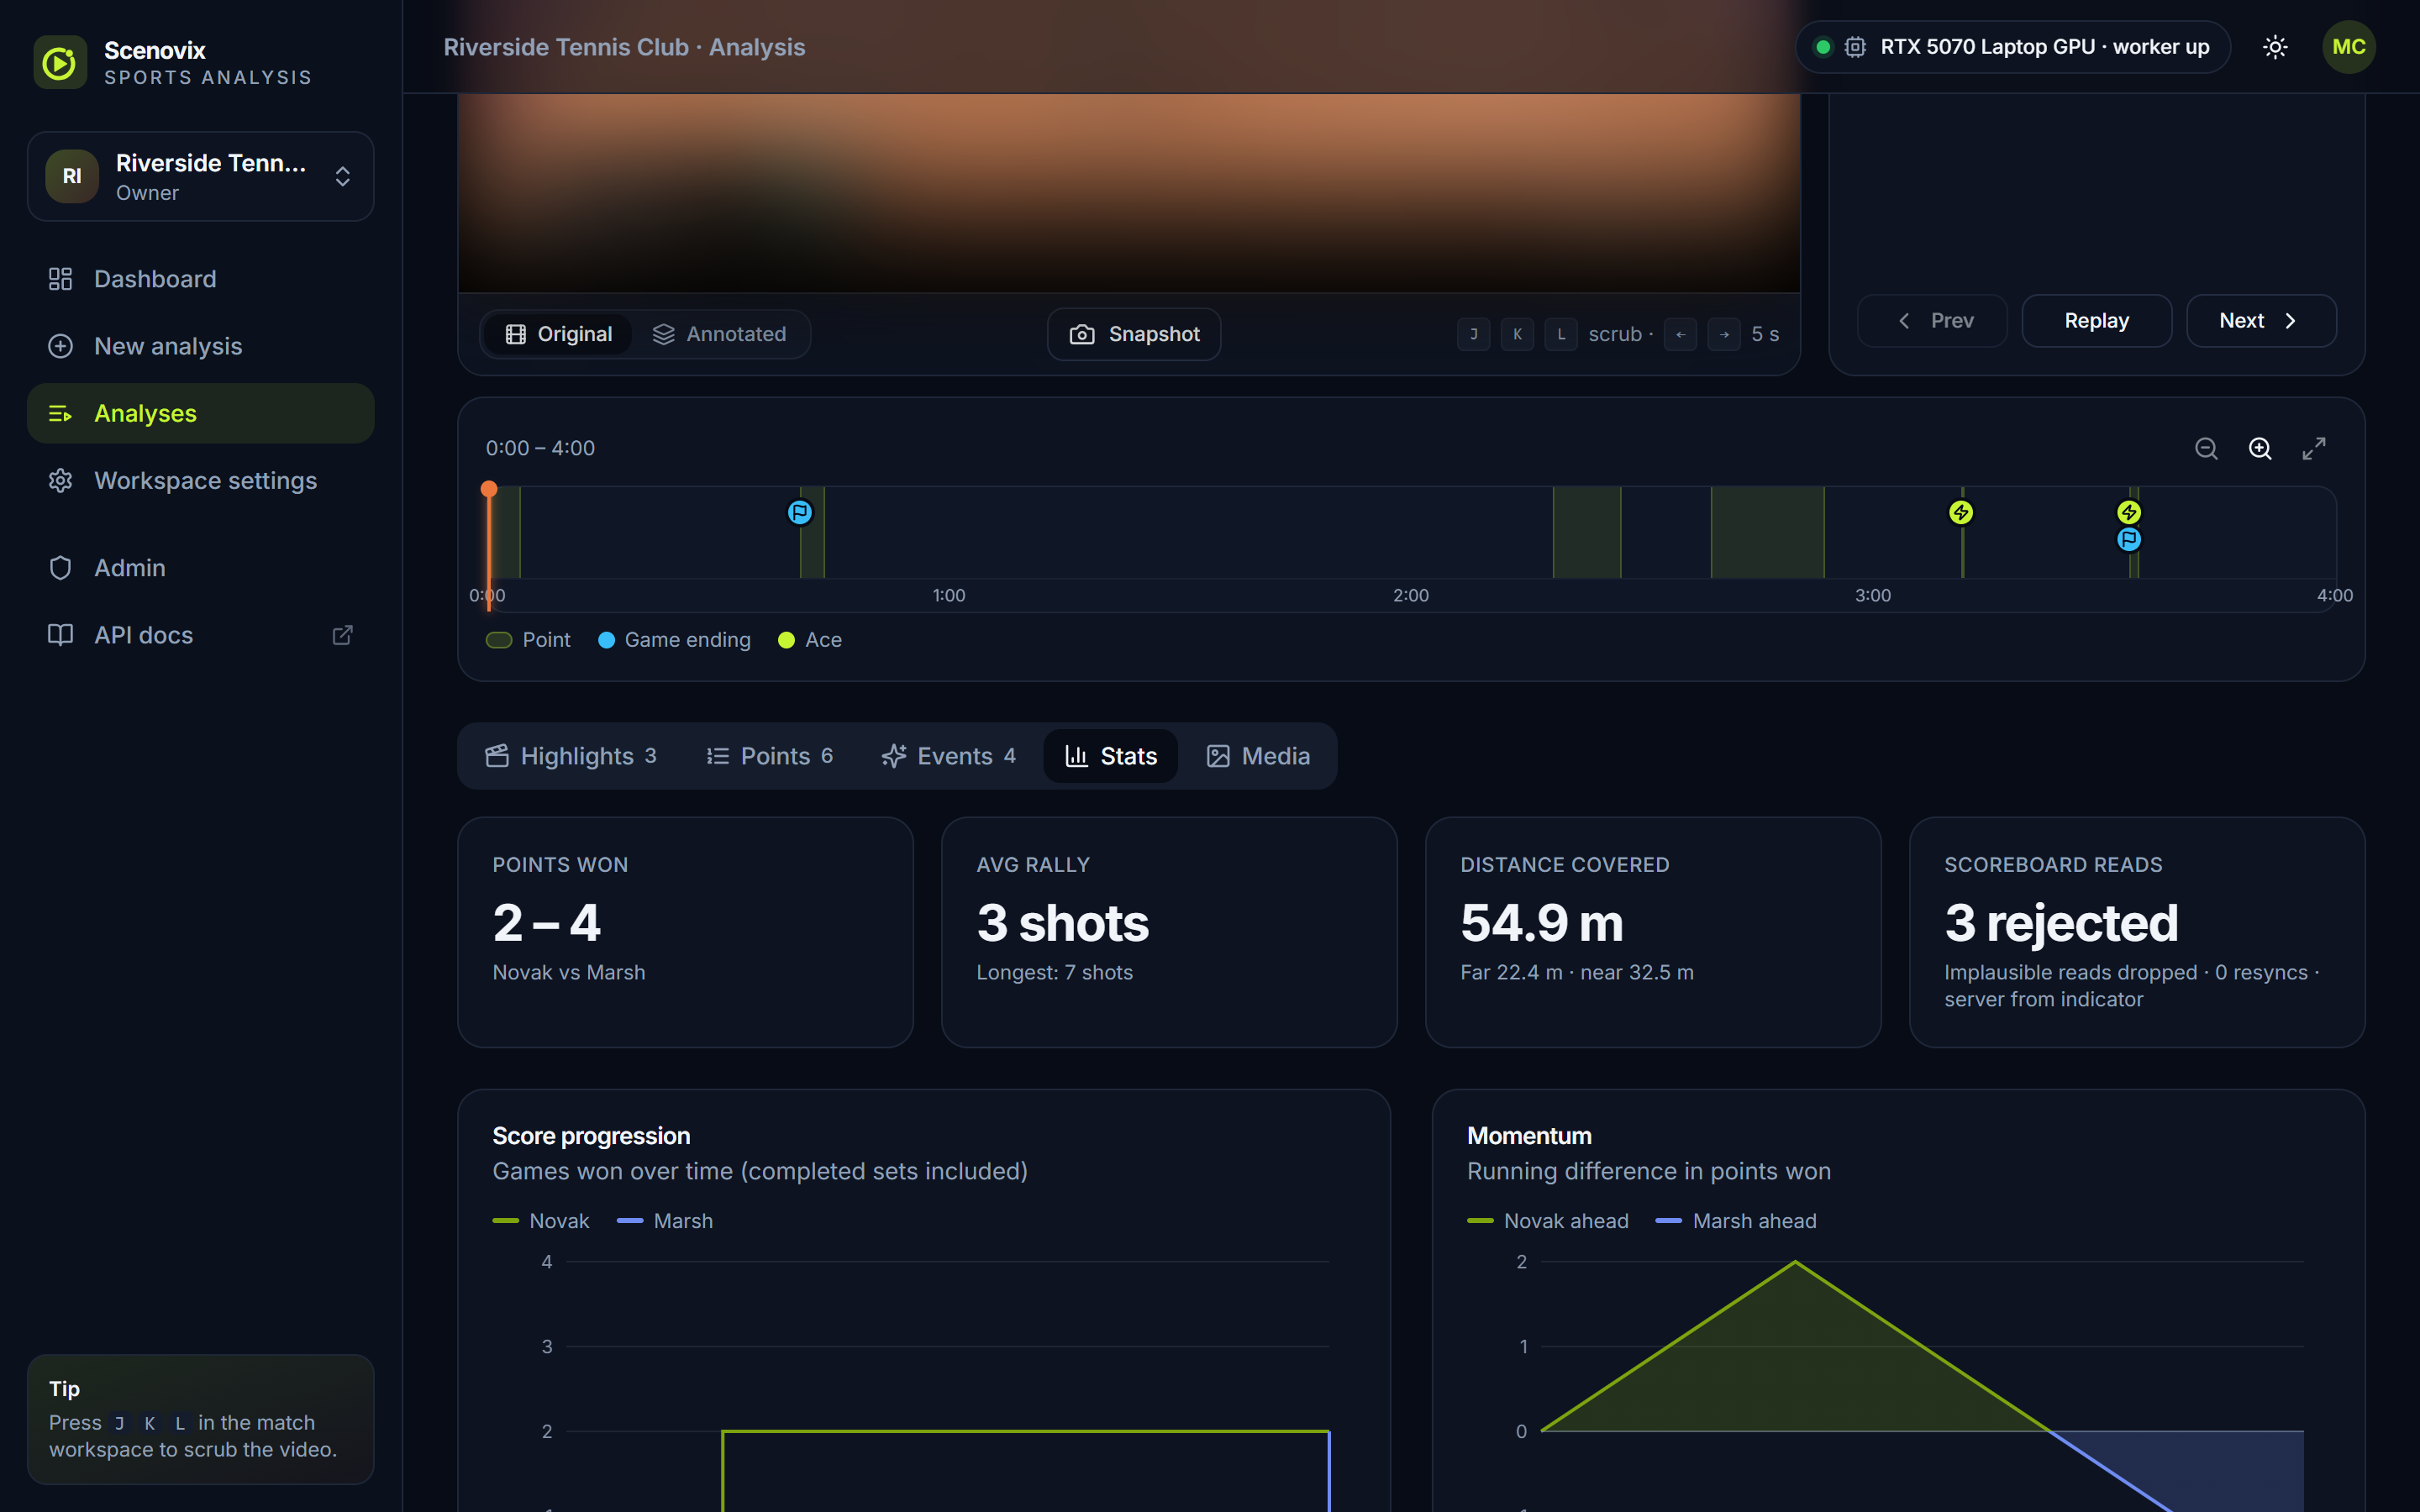Image resolution: width=2420 pixels, height=1512 pixels.
Task: Zoom out the timeline
Action: [x=2206, y=449]
